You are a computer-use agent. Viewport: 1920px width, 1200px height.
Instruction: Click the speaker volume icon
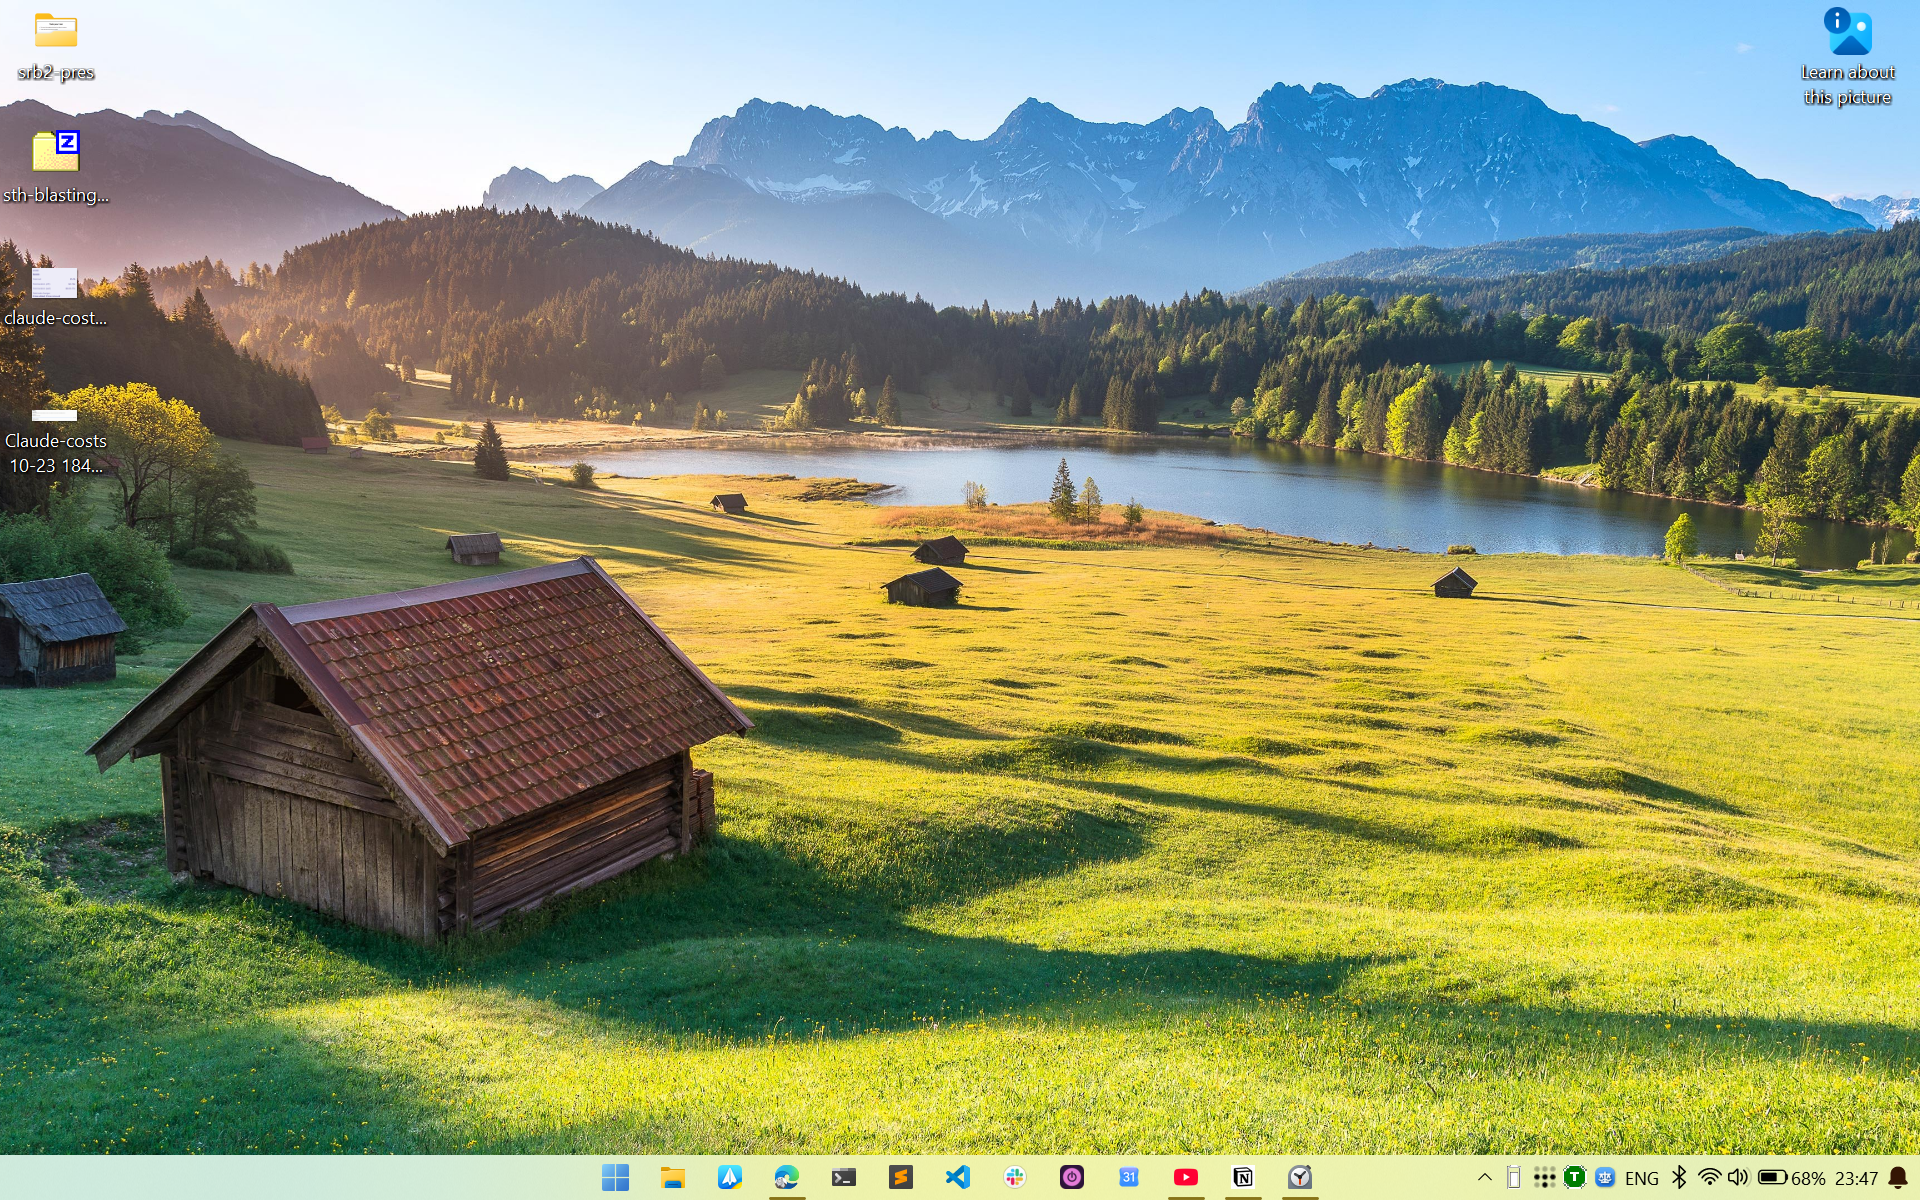[1738, 1177]
